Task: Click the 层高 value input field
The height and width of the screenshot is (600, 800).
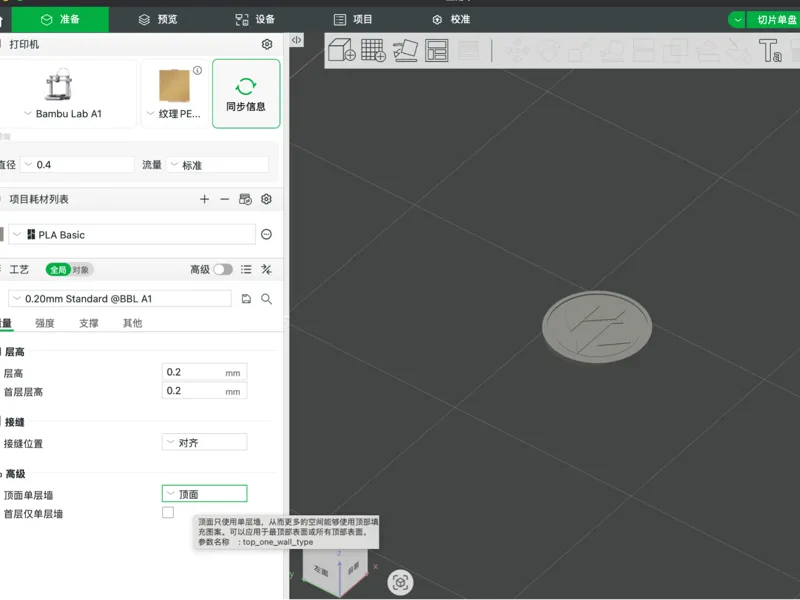Action: 205,372
